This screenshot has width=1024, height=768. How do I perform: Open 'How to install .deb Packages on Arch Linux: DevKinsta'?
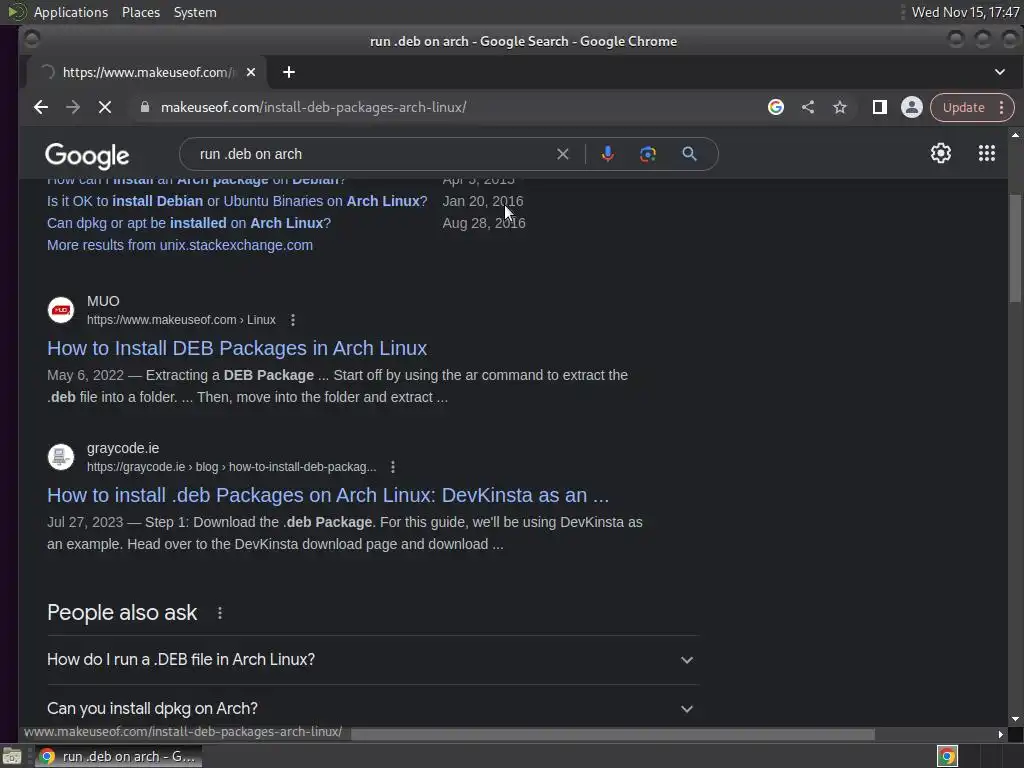[328, 495]
